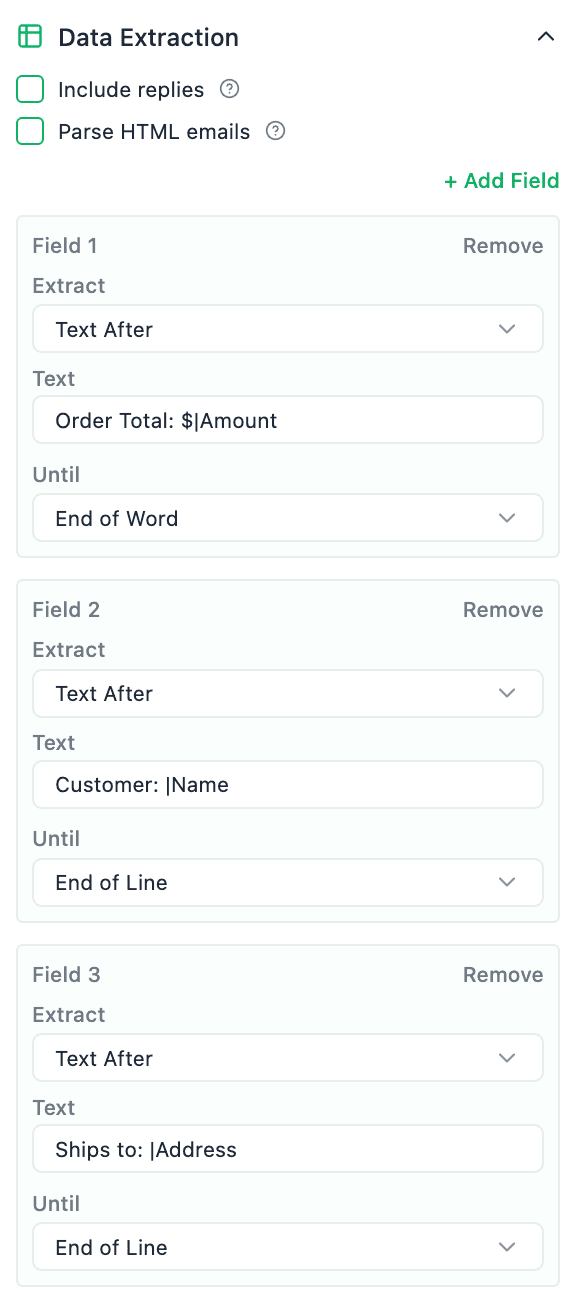Open the Extract dropdown for Field 2
Image resolution: width=586 pixels, height=1312 pixels.
(x=288, y=693)
